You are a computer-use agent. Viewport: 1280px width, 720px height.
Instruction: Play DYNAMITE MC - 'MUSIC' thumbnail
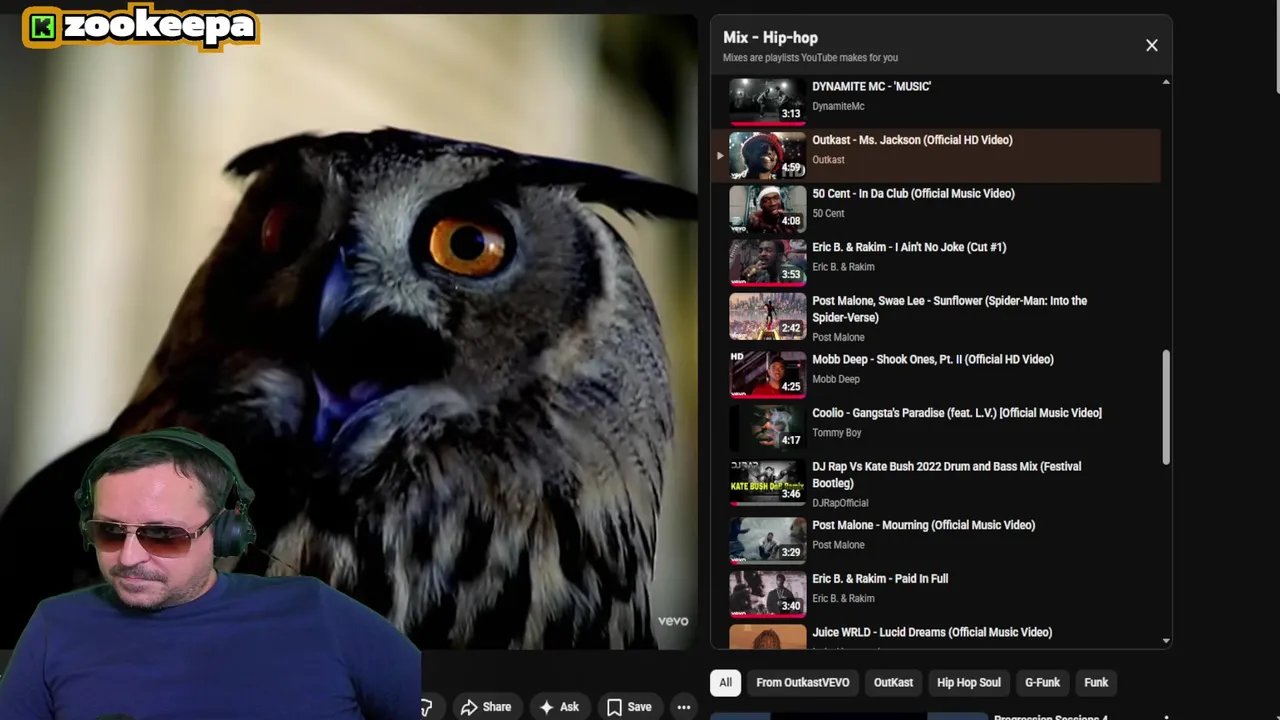767,101
